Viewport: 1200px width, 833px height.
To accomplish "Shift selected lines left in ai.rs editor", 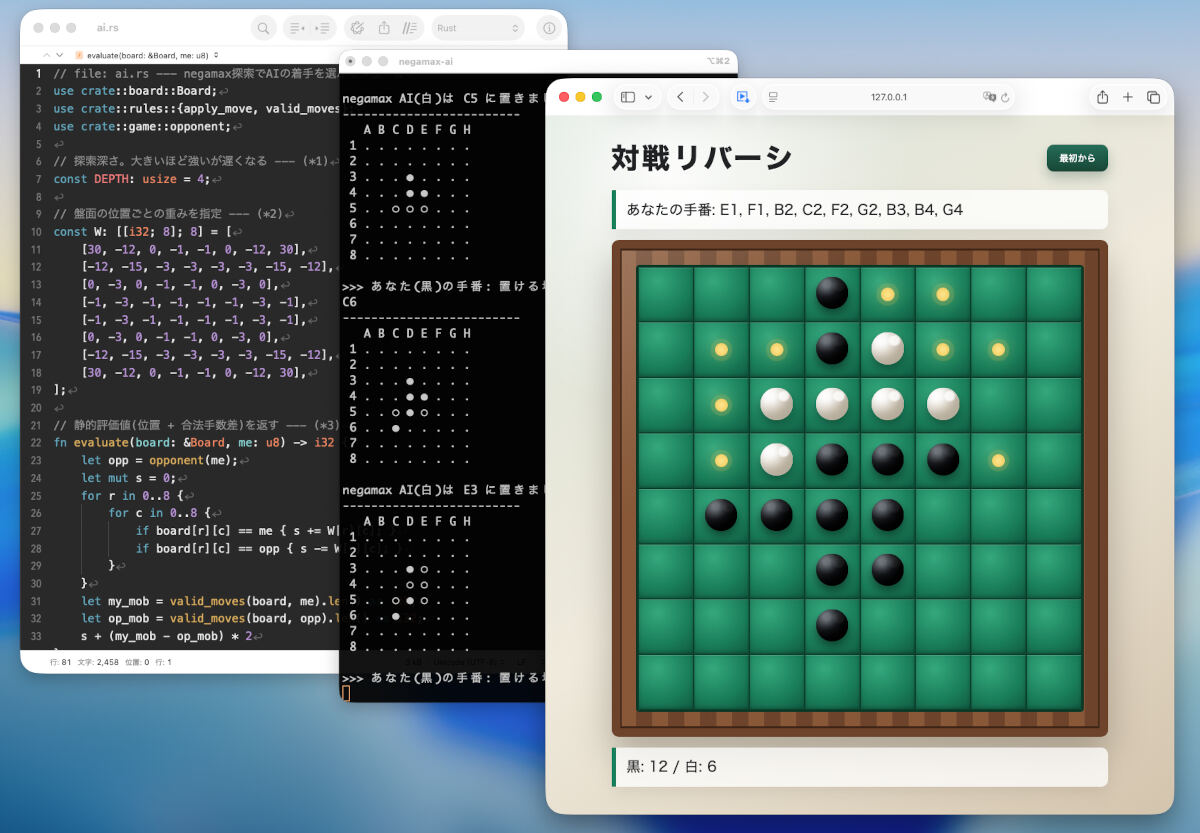I will [x=296, y=28].
